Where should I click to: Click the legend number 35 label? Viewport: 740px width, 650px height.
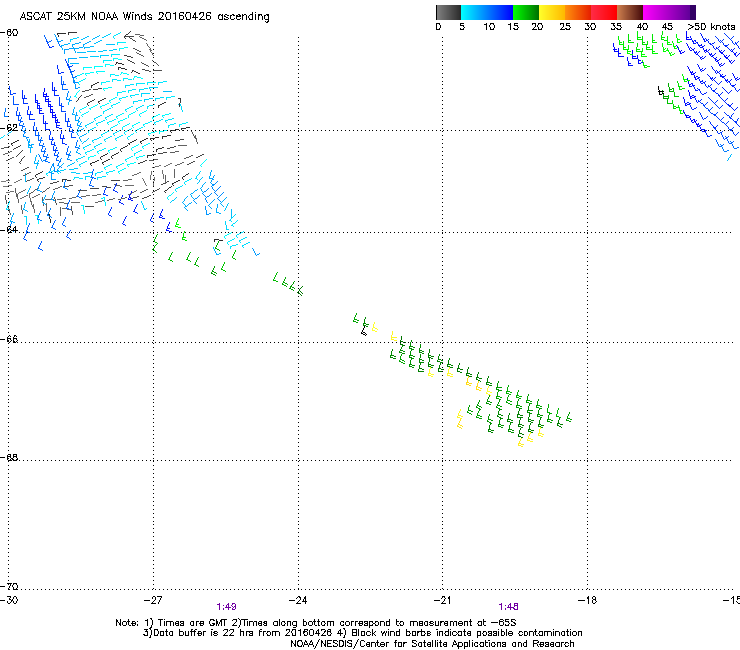click(616, 27)
